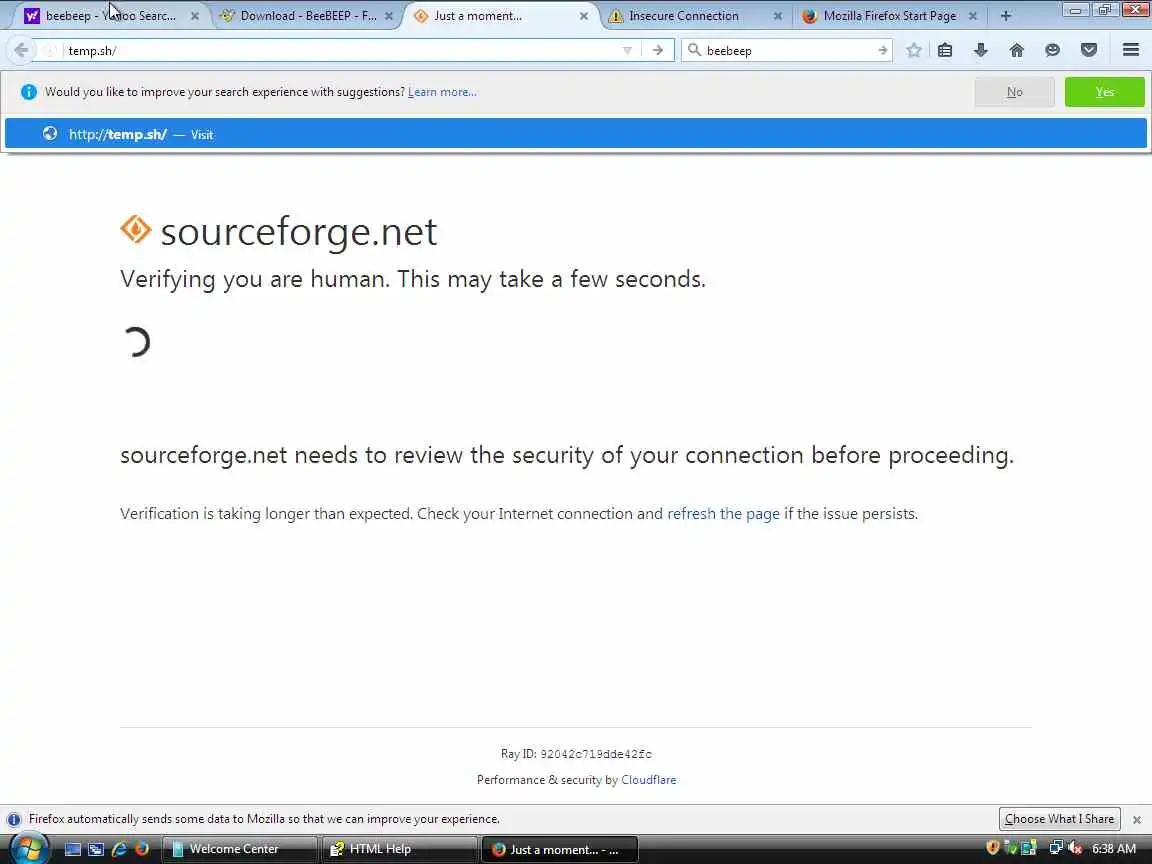This screenshot has width=1152, height=864.
Task: Open the URL history dropdown arrow
Action: pos(627,50)
